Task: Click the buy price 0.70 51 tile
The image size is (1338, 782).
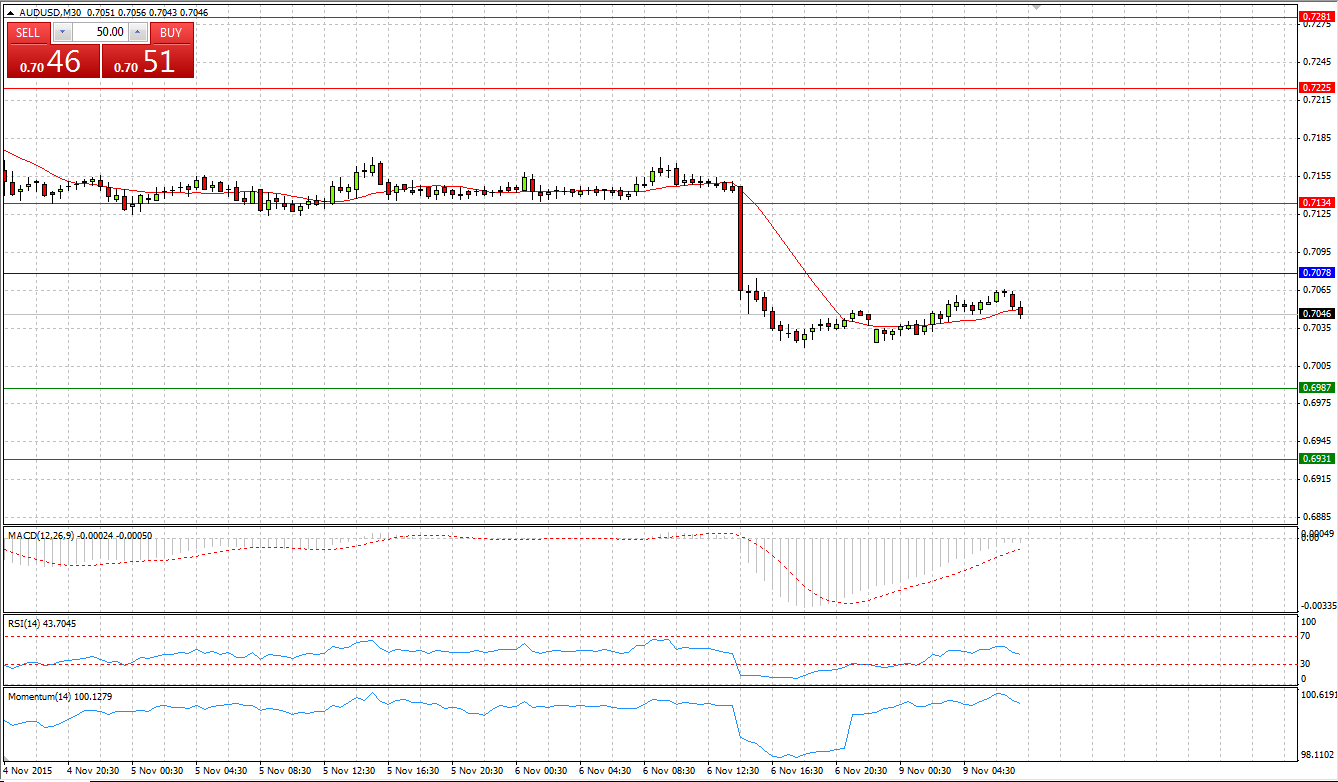Action: click(147, 61)
